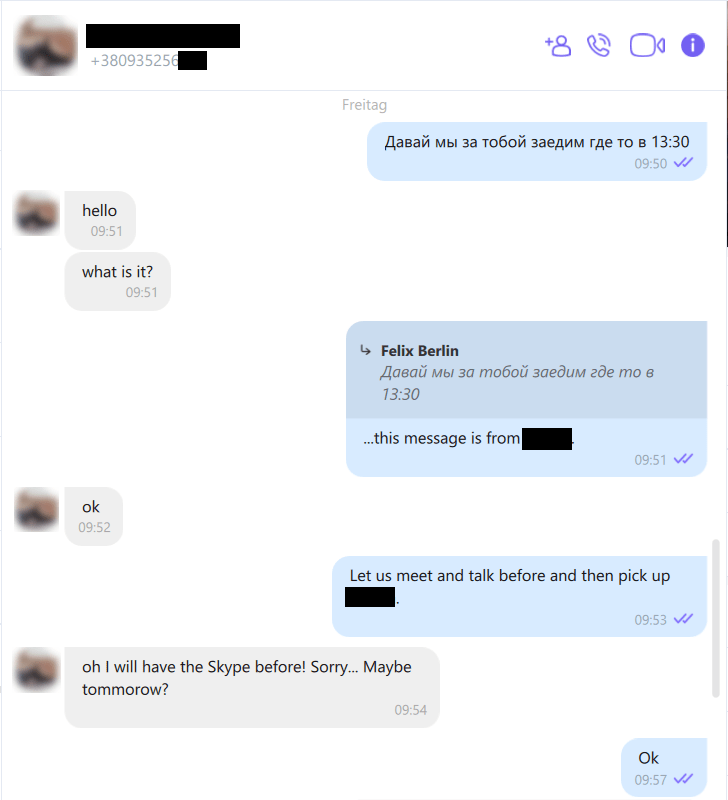This screenshot has width=728, height=800.
Task: Click the Freitag date separator
Action: point(364,105)
